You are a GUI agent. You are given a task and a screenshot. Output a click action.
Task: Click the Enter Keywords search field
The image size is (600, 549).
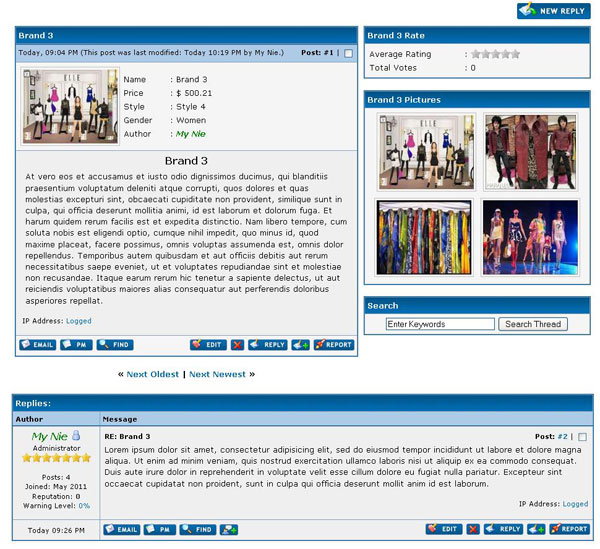pyautogui.click(x=440, y=324)
